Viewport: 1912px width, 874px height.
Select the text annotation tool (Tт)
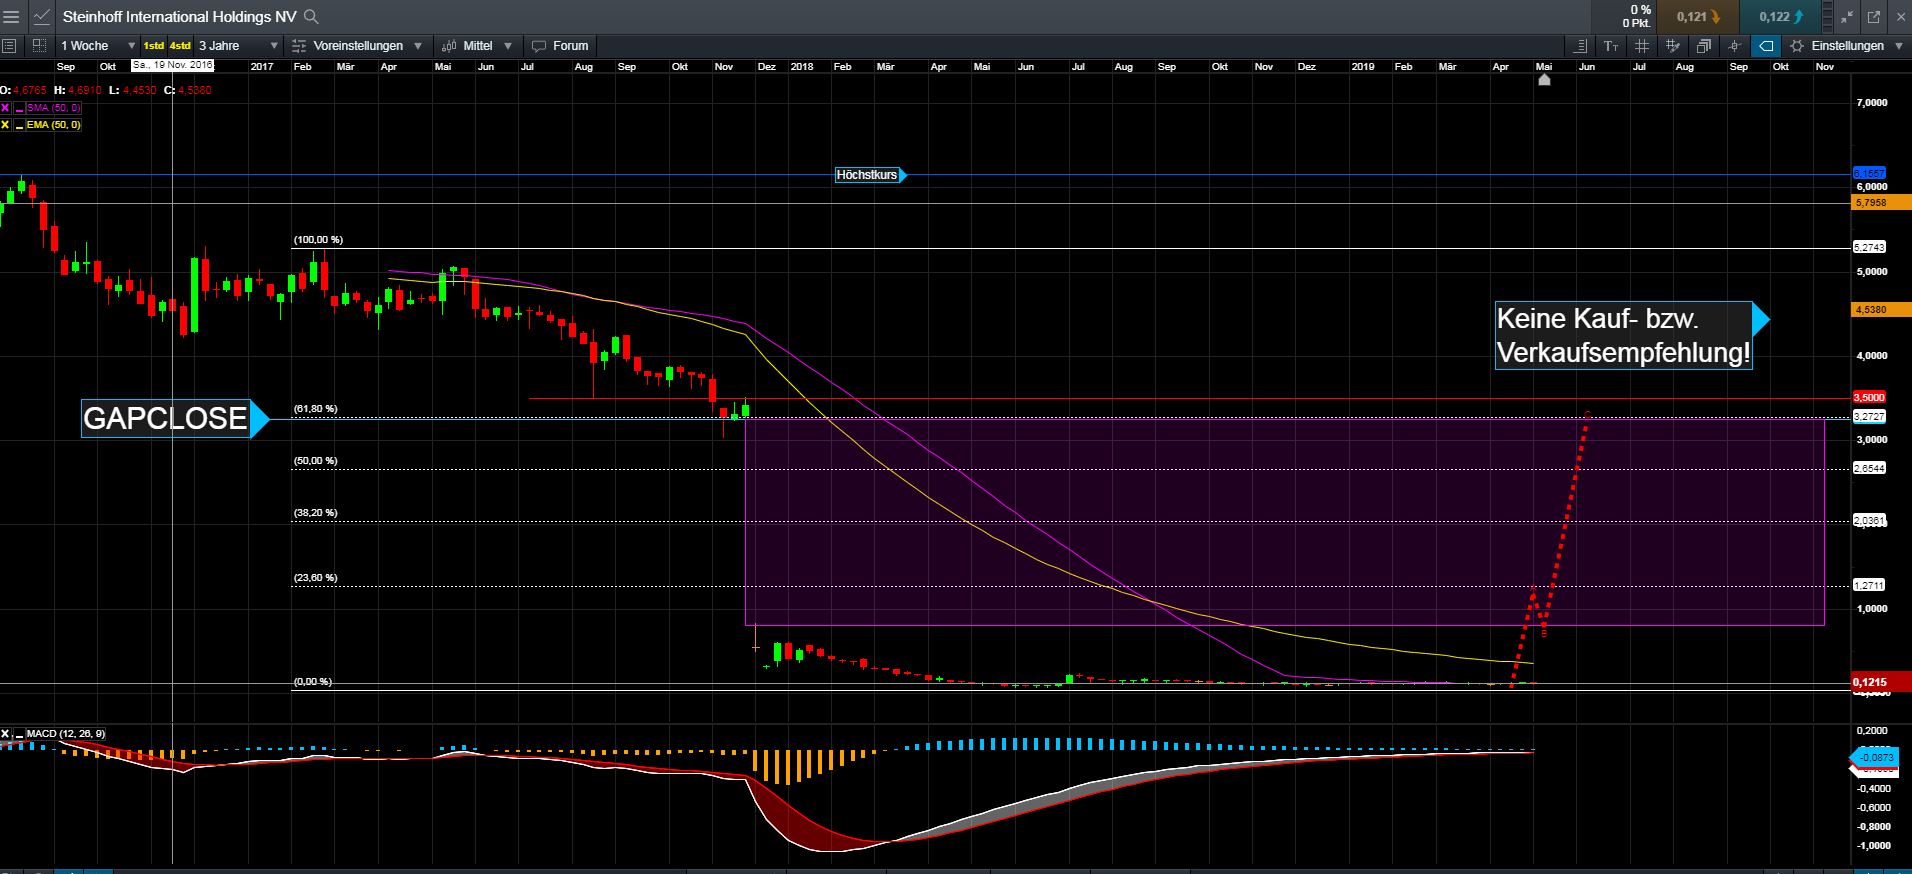coord(1611,46)
